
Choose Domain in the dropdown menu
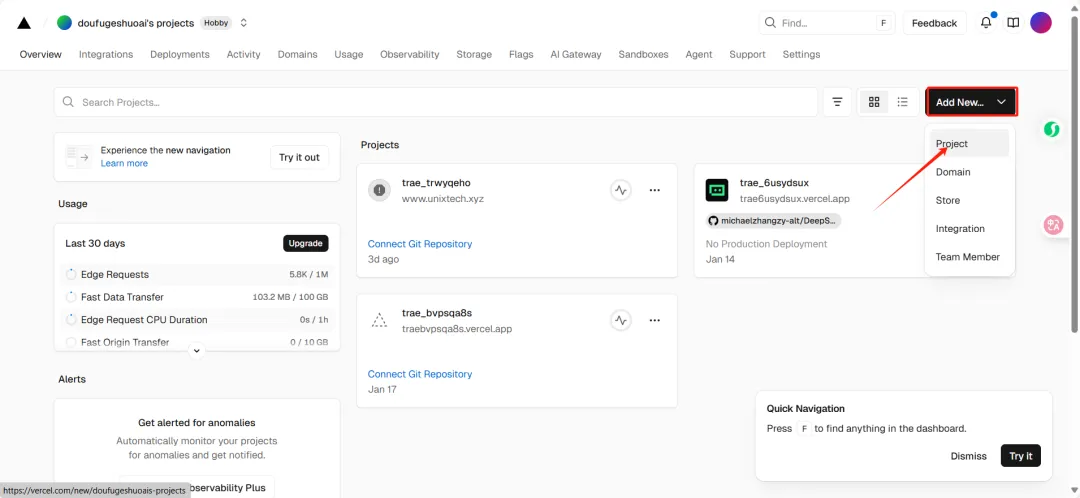[x=953, y=172]
